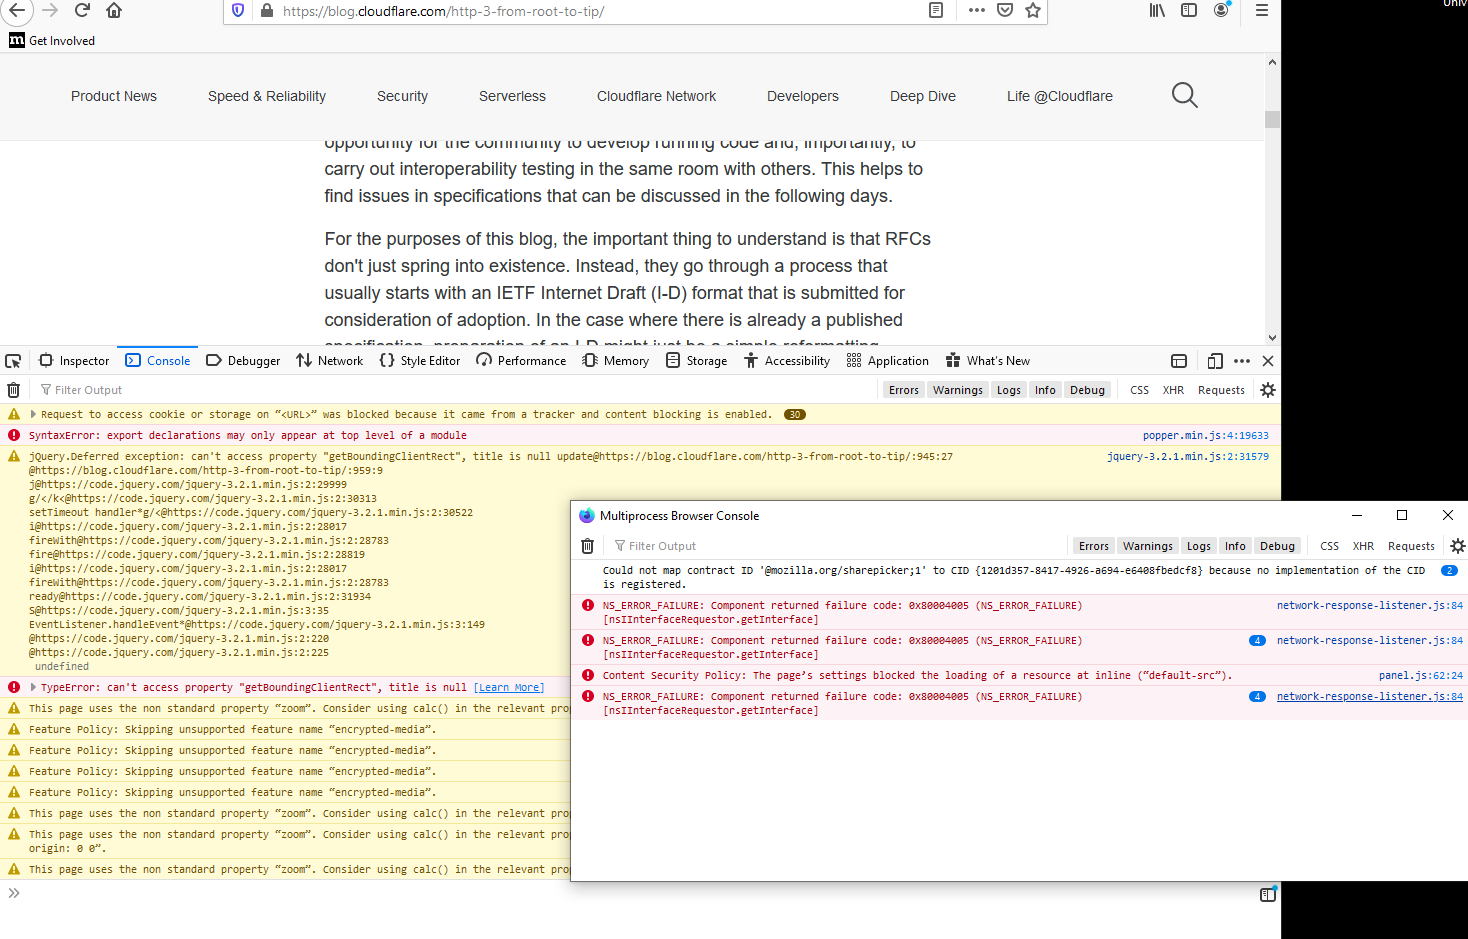Switch to the Inspector tab
The image size is (1468, 939).
click(x=74, y=361)
